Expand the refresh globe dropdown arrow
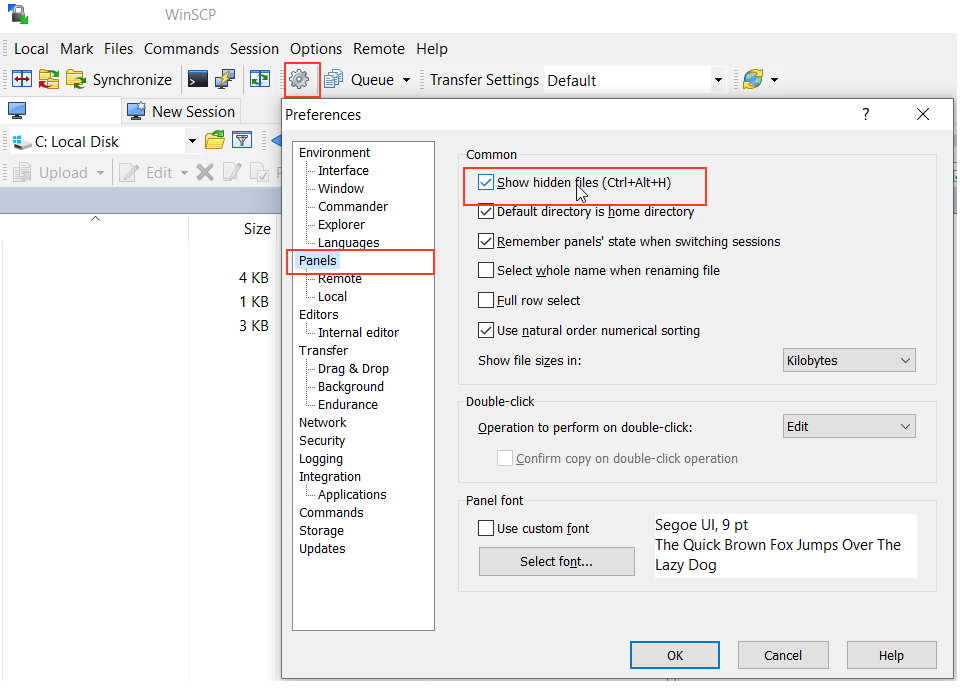The width and height of the screenshot is (960, 700). tap(774, 80)
